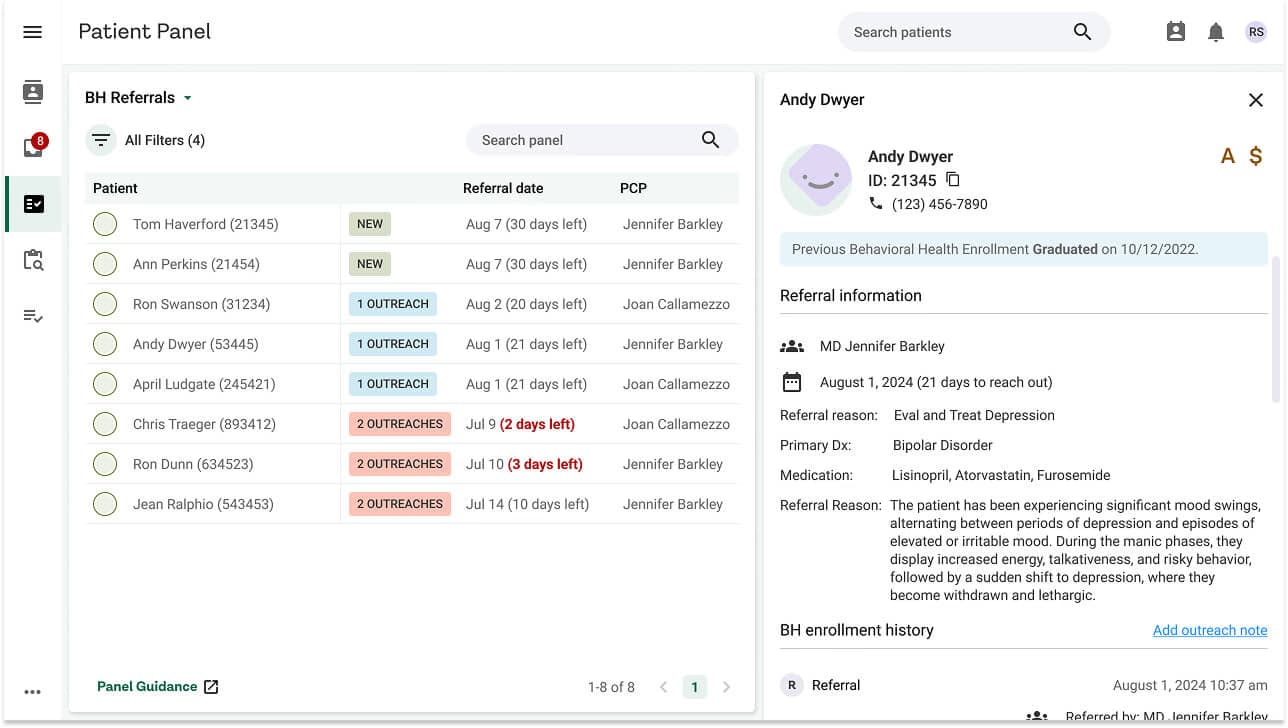Open Ron Swanson (31234) patient name

[201, 304]
